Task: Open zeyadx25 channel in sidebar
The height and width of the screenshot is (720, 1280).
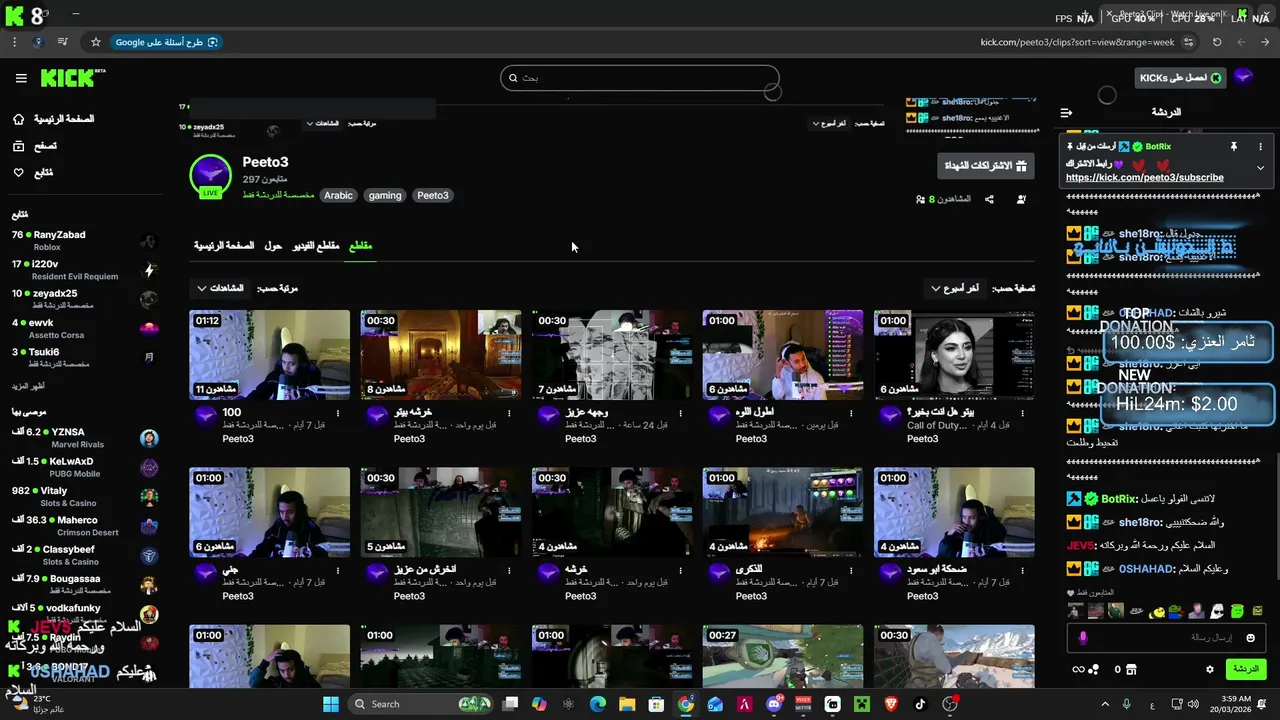Action: click(x=85, y=299)
